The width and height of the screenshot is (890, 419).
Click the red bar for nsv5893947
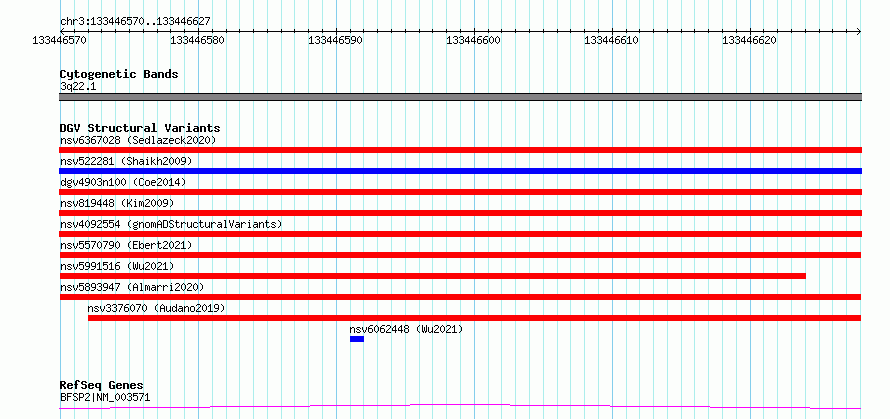(x=460, y=297)
